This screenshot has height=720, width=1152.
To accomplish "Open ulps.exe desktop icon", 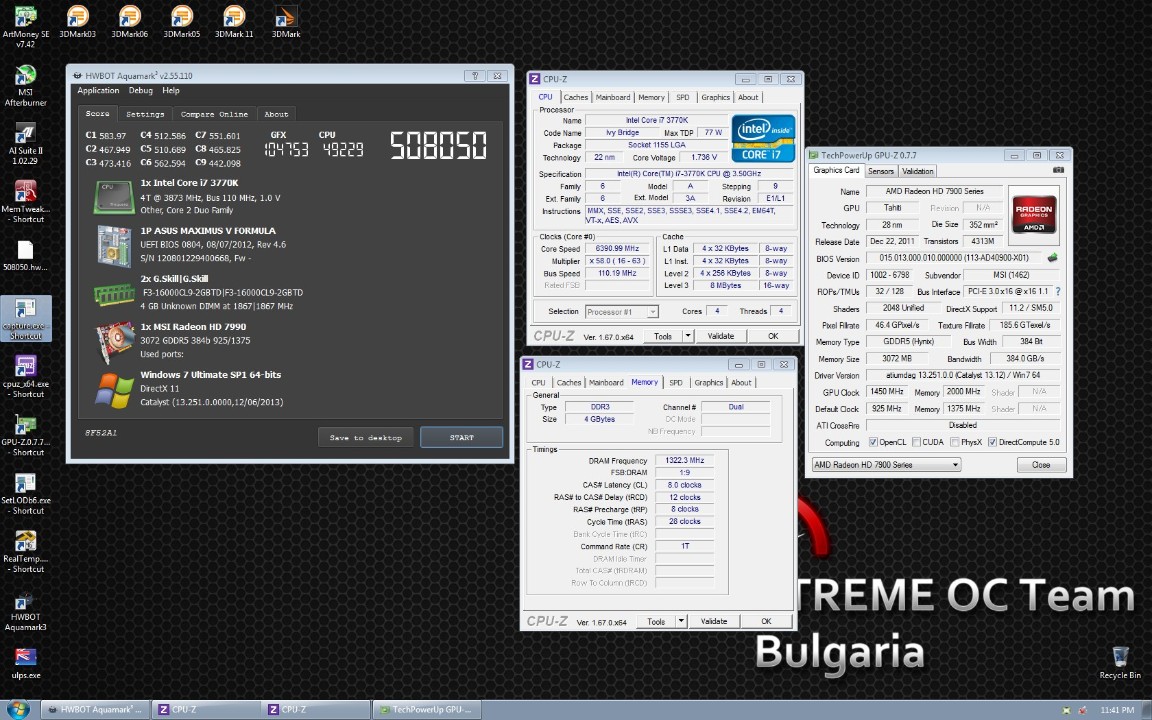I will tap(26, 663).
